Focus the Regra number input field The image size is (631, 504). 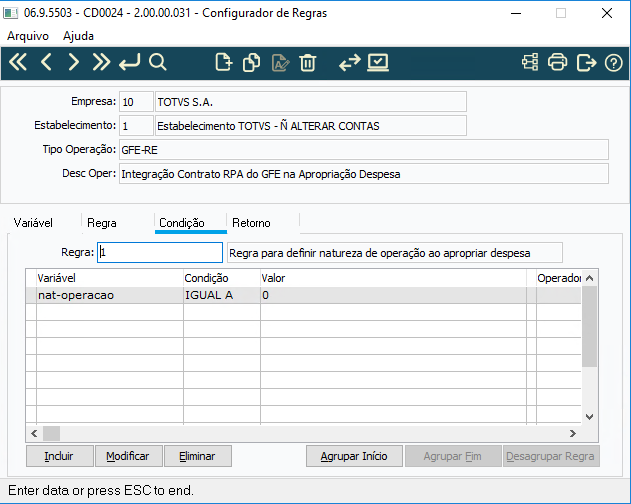[x=160, y=252]
